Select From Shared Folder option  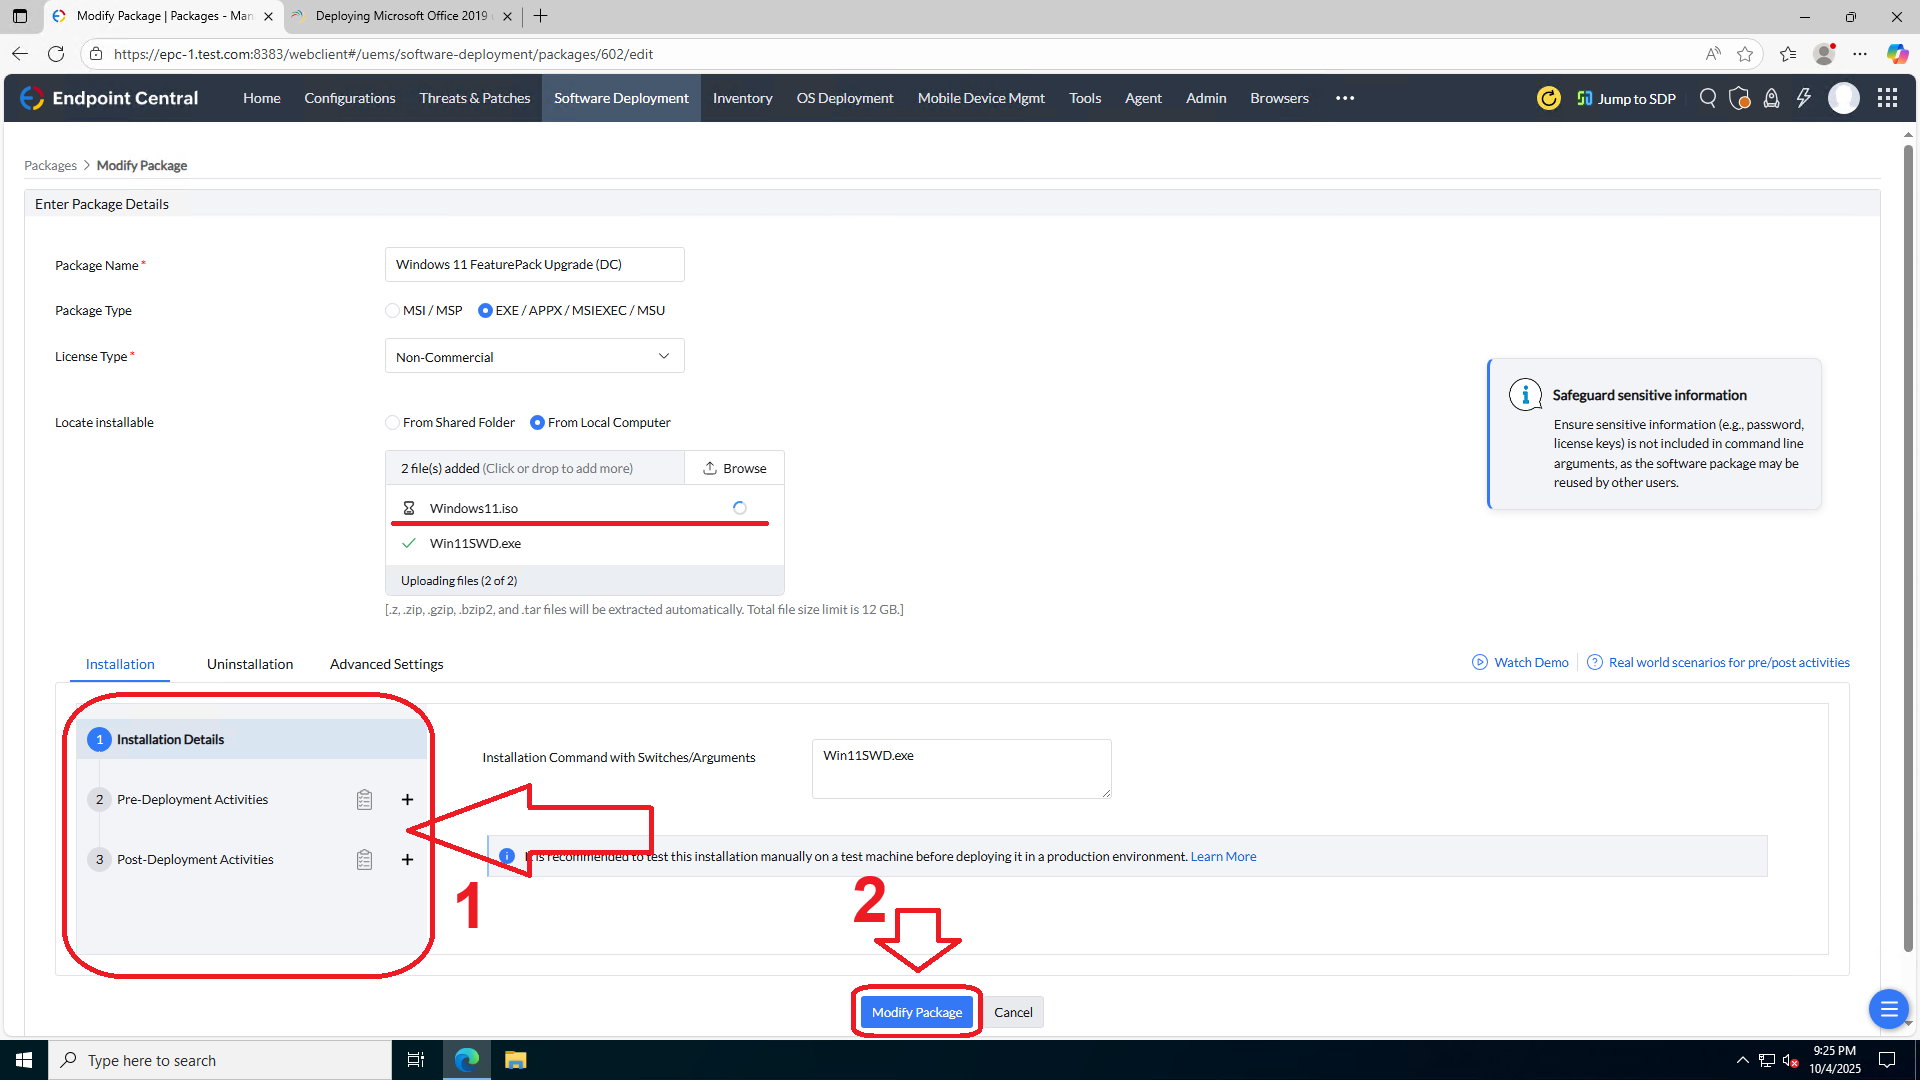(393, 423)
